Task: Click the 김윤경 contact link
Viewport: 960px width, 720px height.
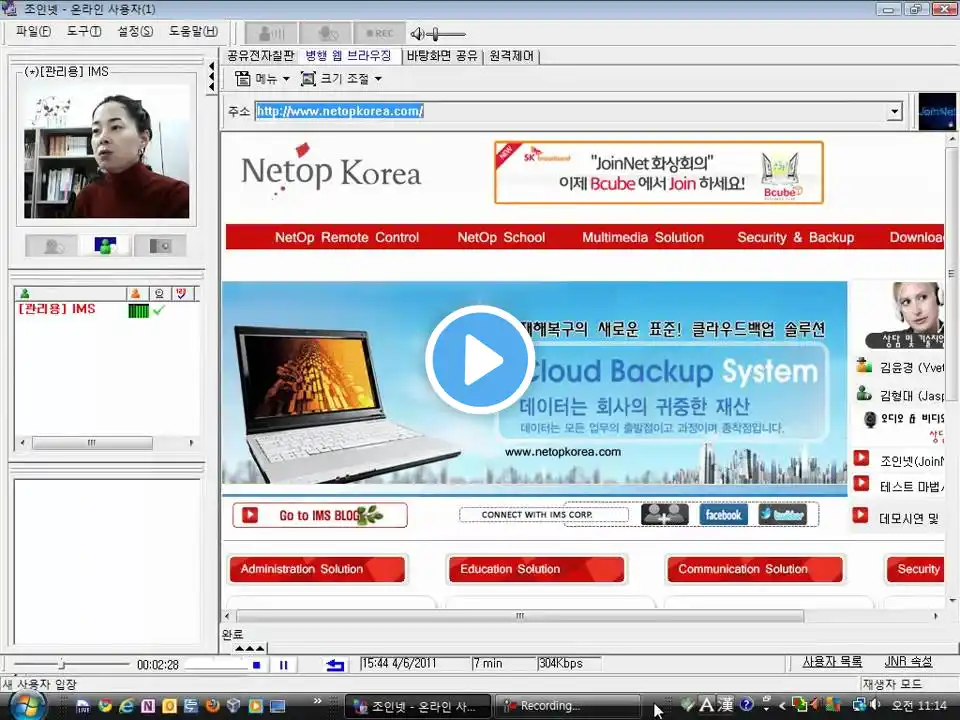Action: click(x=911, y=367)
